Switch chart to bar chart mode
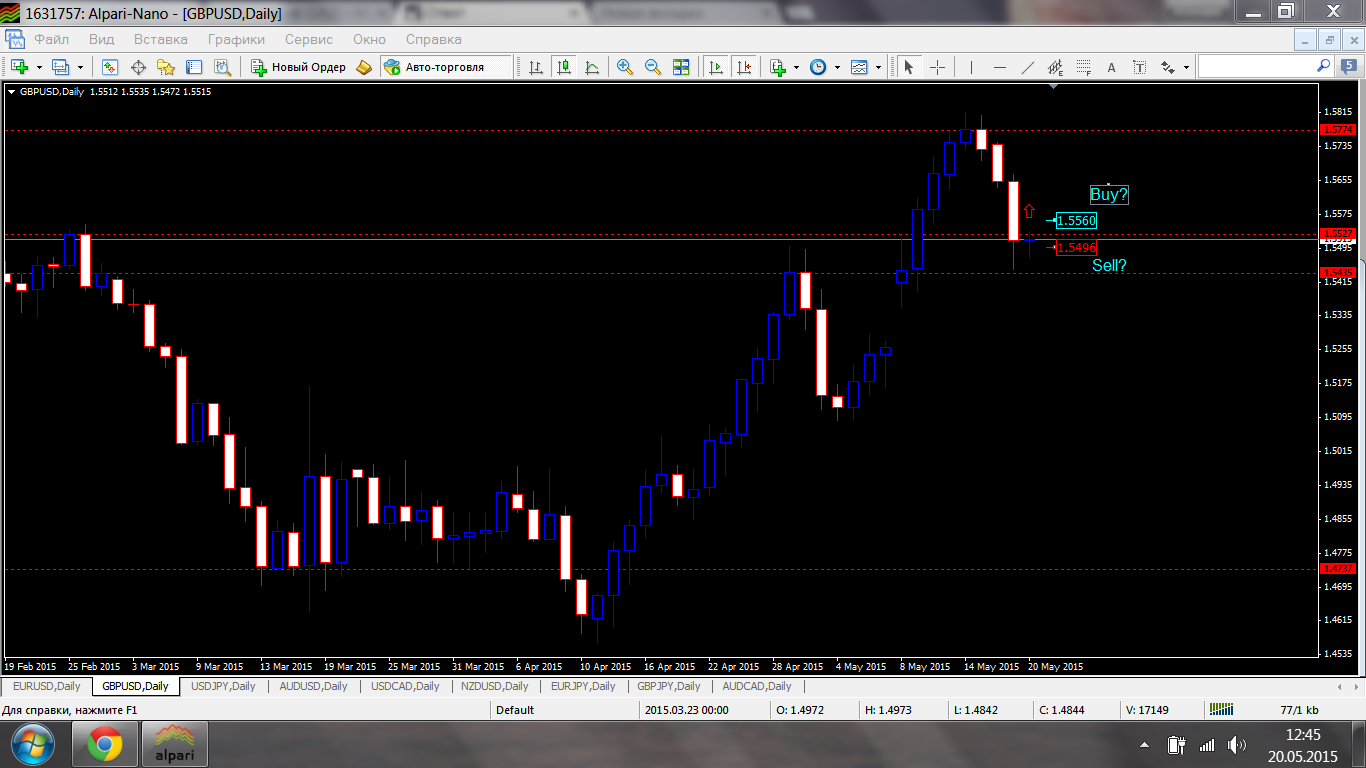1366x768 pixels. point(536,67)
